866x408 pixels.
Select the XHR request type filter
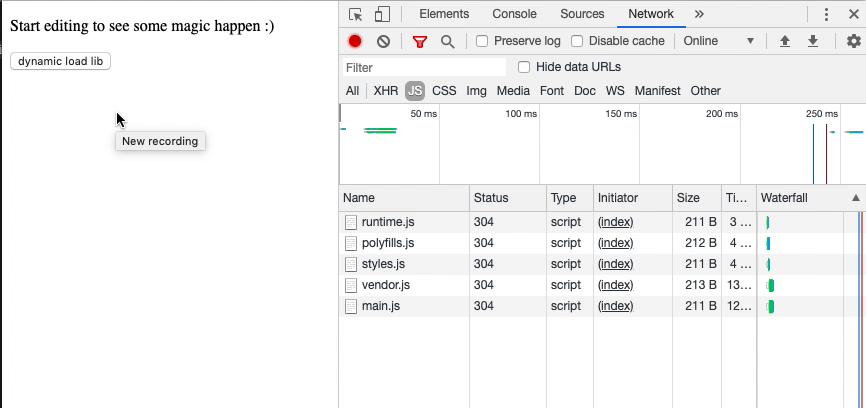(385, 91)
